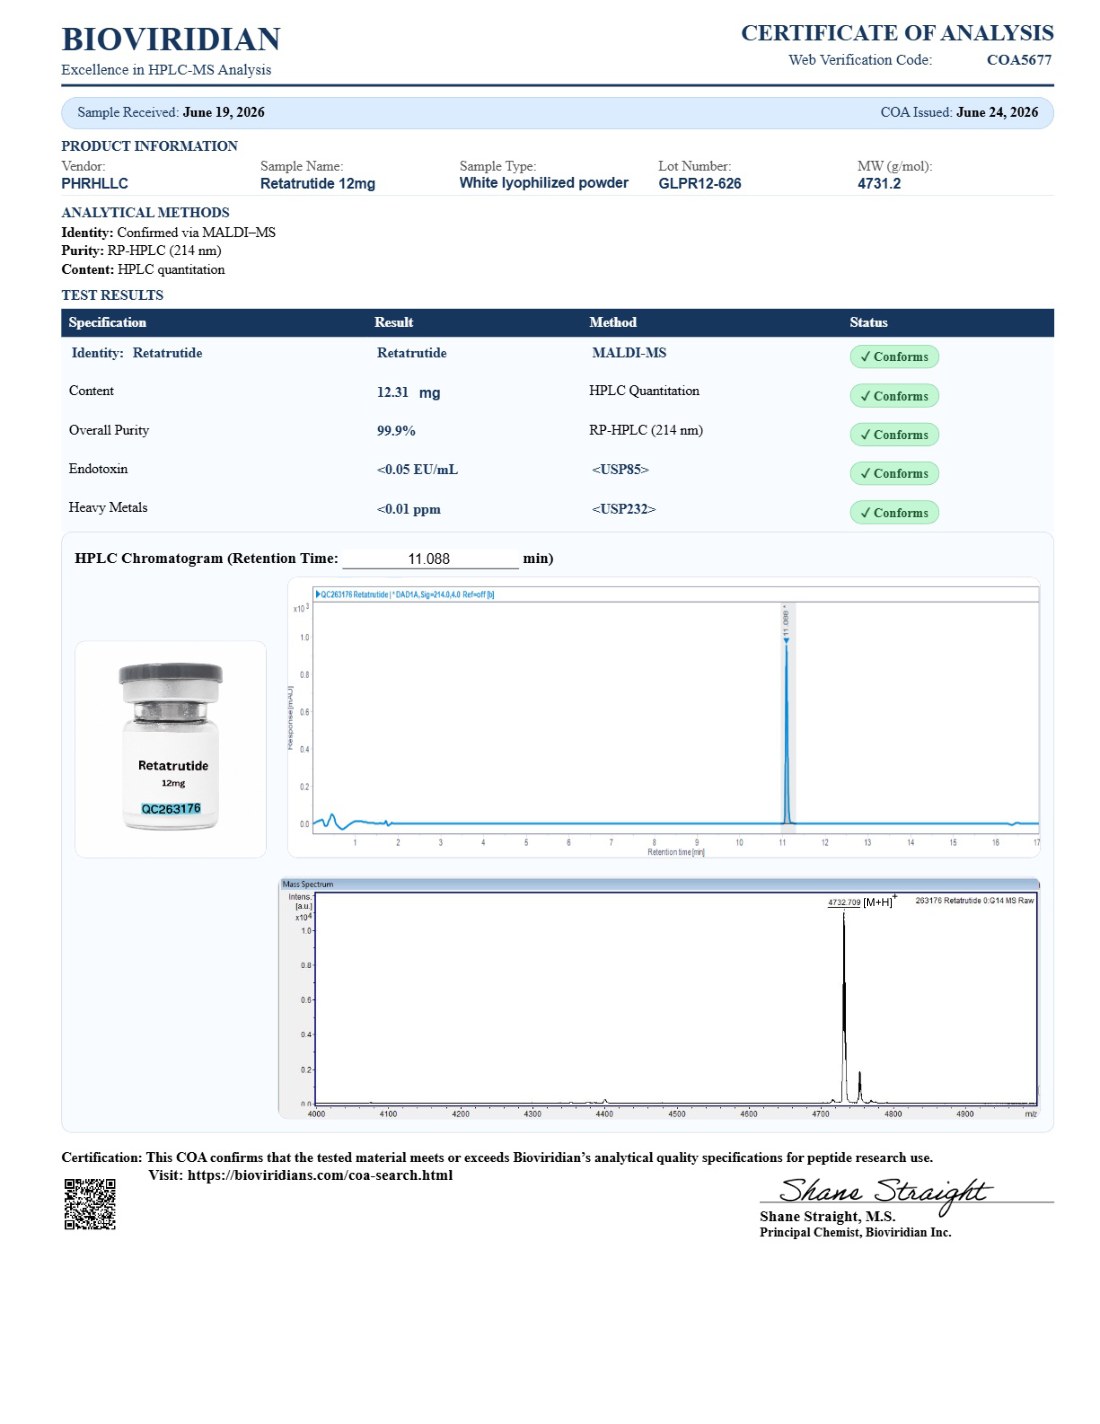
Task: Click the mass spectrum 4732.709 [M+H] peak label
Action: click(860, 902)
